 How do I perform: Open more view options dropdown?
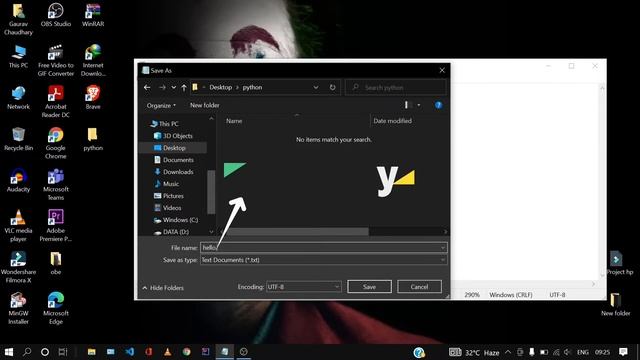418,105
